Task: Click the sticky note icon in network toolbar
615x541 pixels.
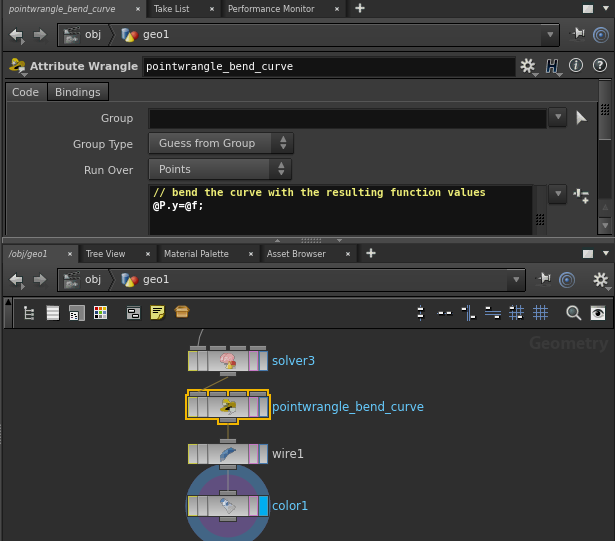Action: pyautogui.click(x=157, y=313)
